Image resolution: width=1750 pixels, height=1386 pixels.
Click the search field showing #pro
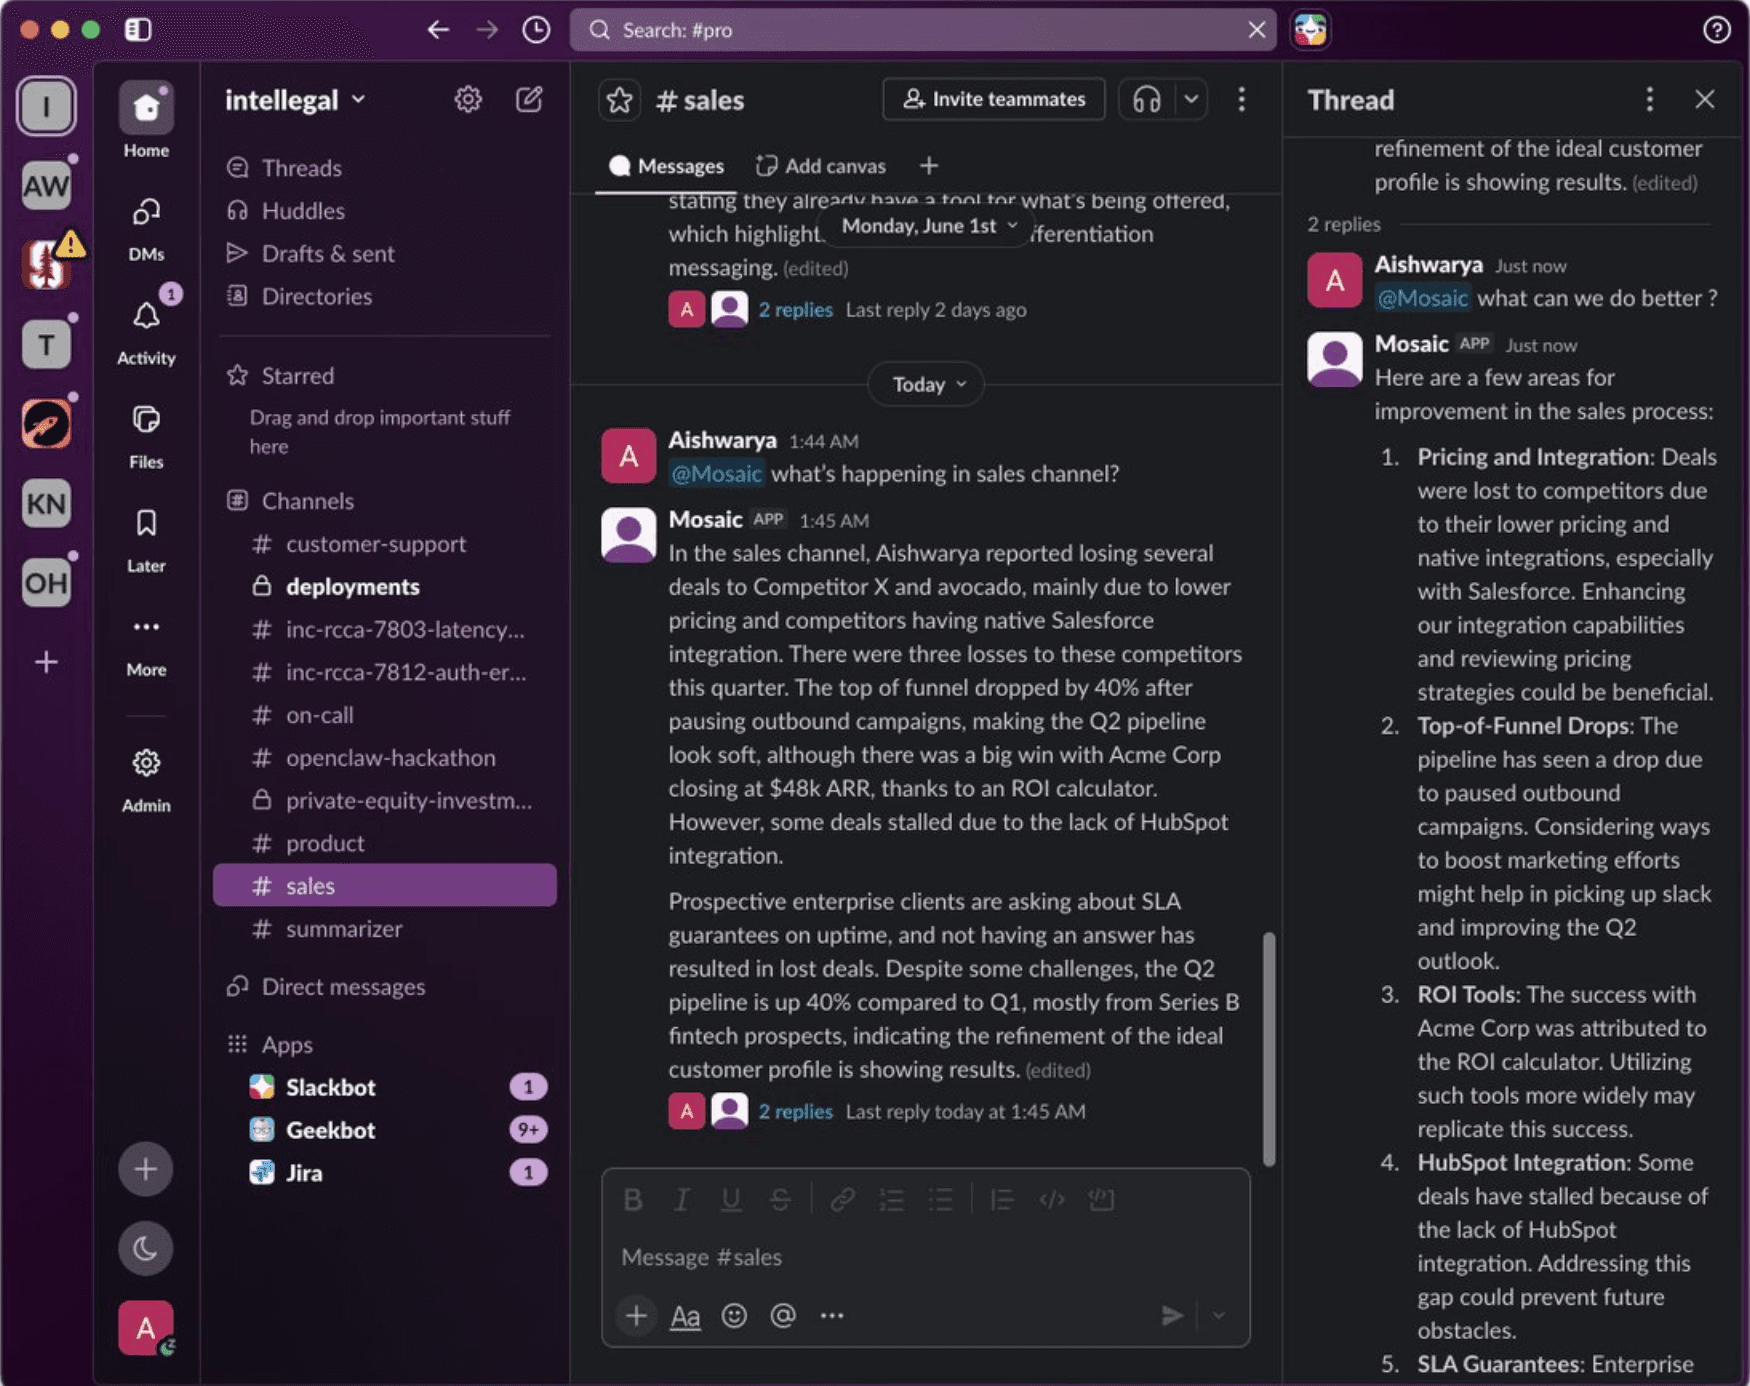[922, 30]
